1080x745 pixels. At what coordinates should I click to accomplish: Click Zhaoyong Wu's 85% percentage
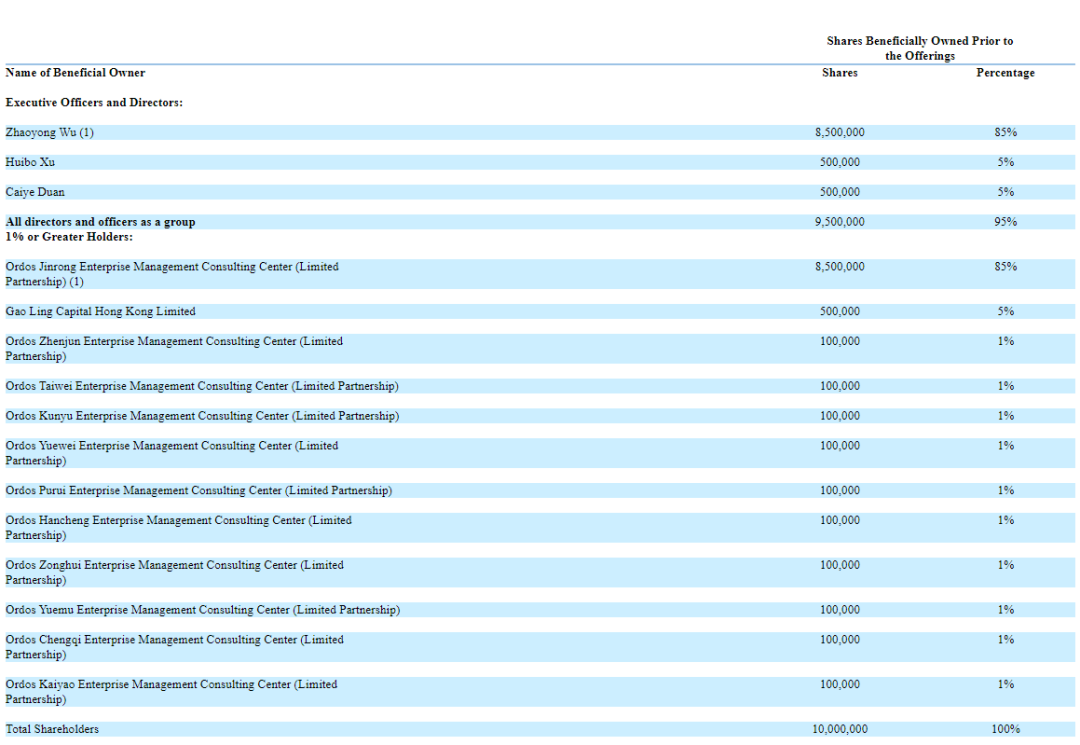(x=1006, y=132)
